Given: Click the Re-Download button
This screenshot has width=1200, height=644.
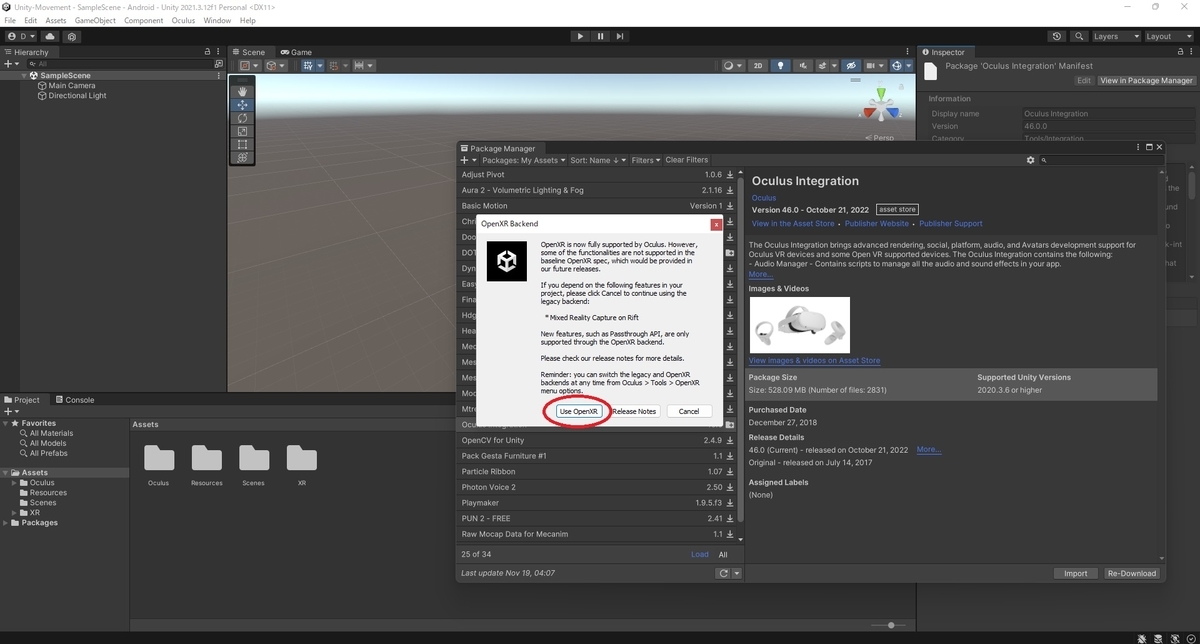Looking at the screenshot, I should coord(1132,573).
